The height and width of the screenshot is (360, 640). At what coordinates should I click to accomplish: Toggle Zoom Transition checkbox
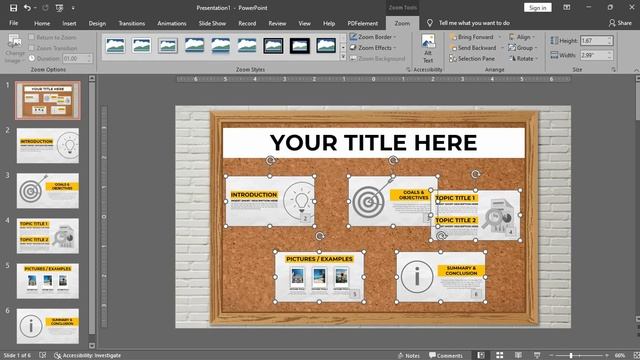click(31, 48)
